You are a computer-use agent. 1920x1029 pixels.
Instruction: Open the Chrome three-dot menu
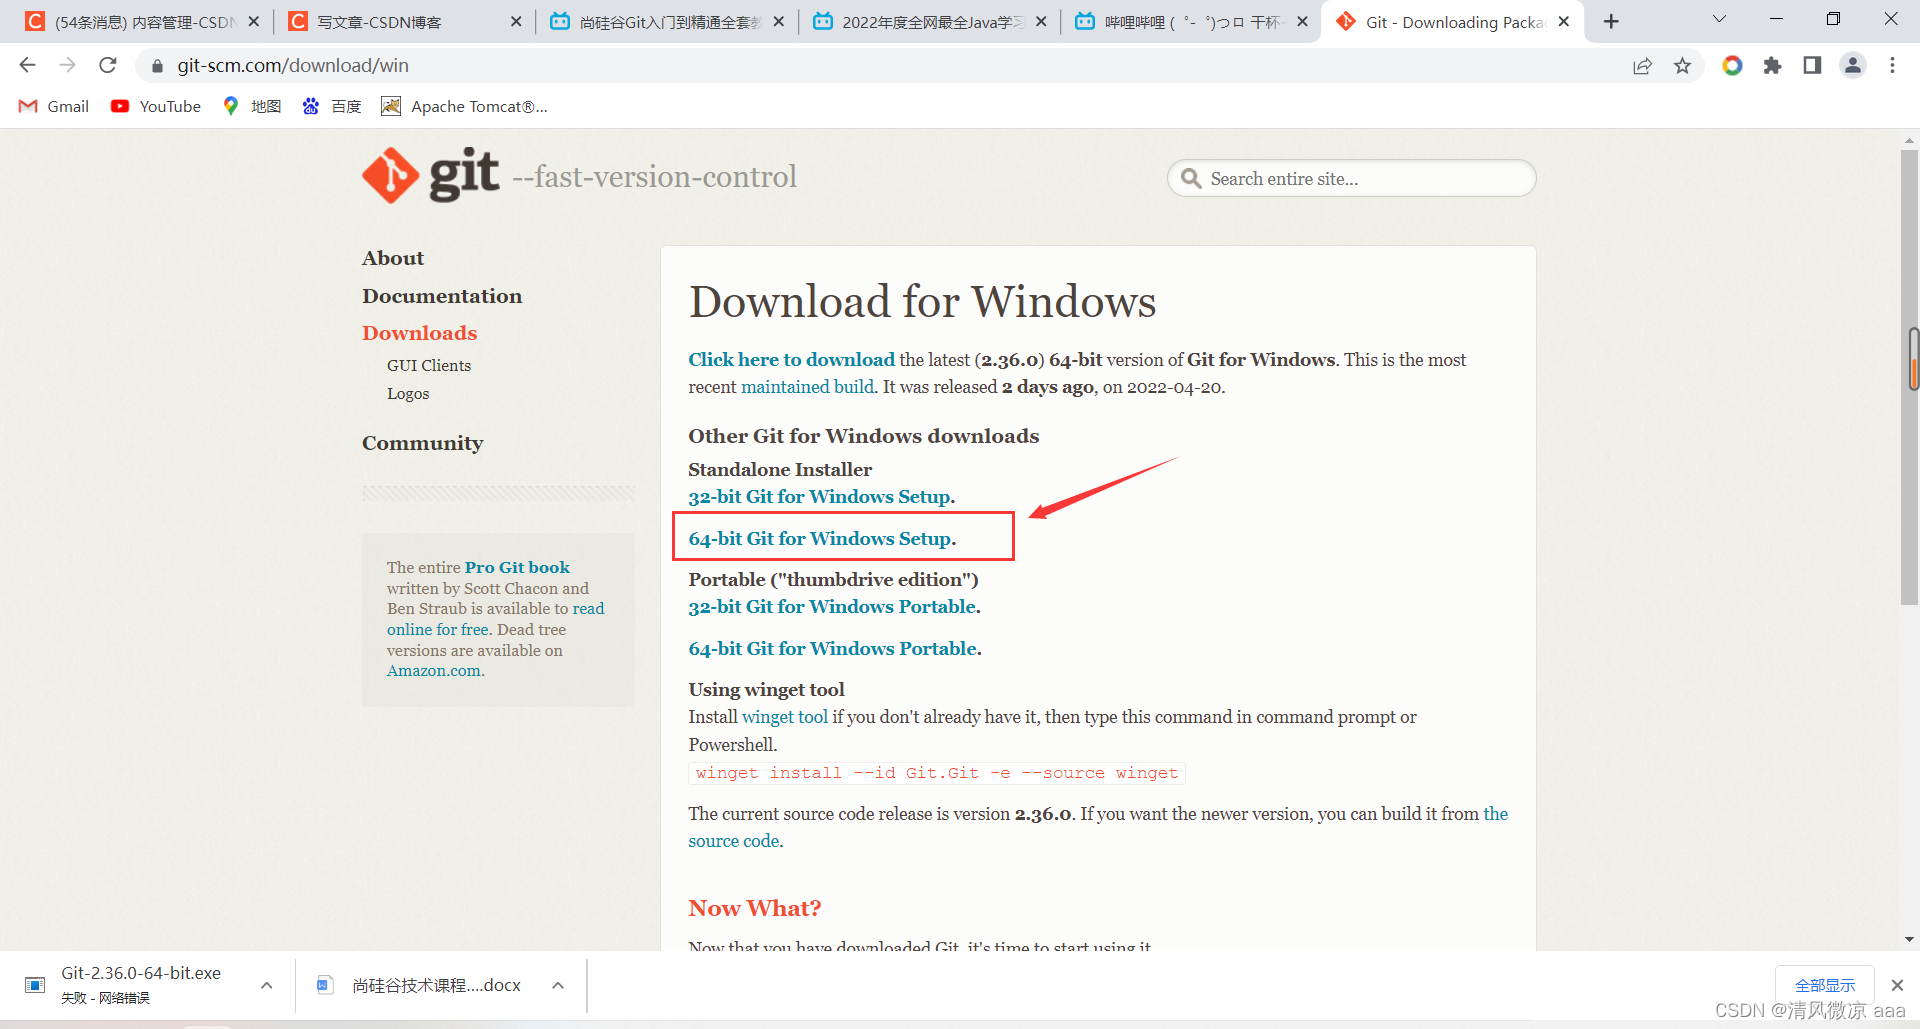(1892, 66)
